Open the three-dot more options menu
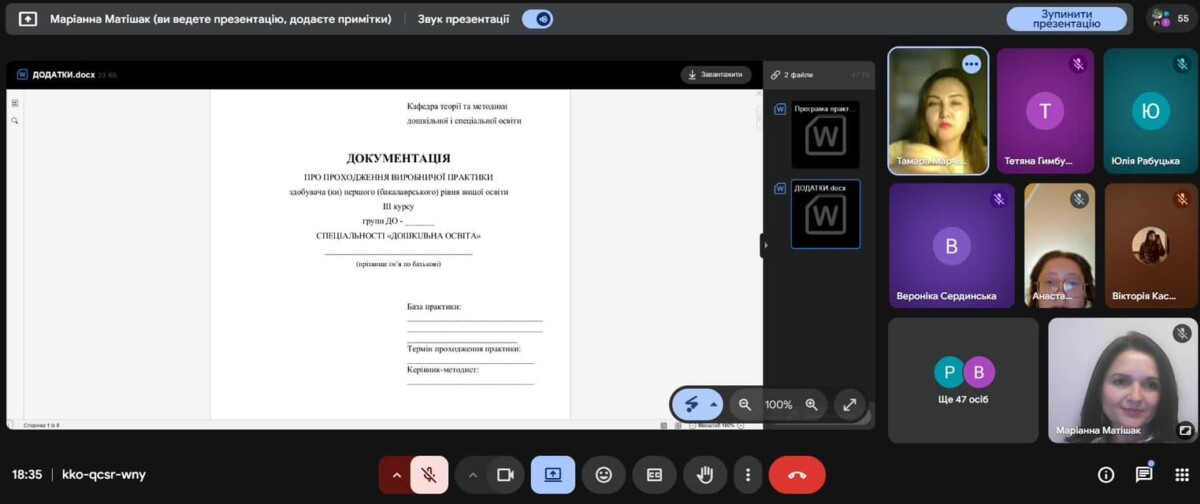 pyautogui.click(x=746, y=475)
